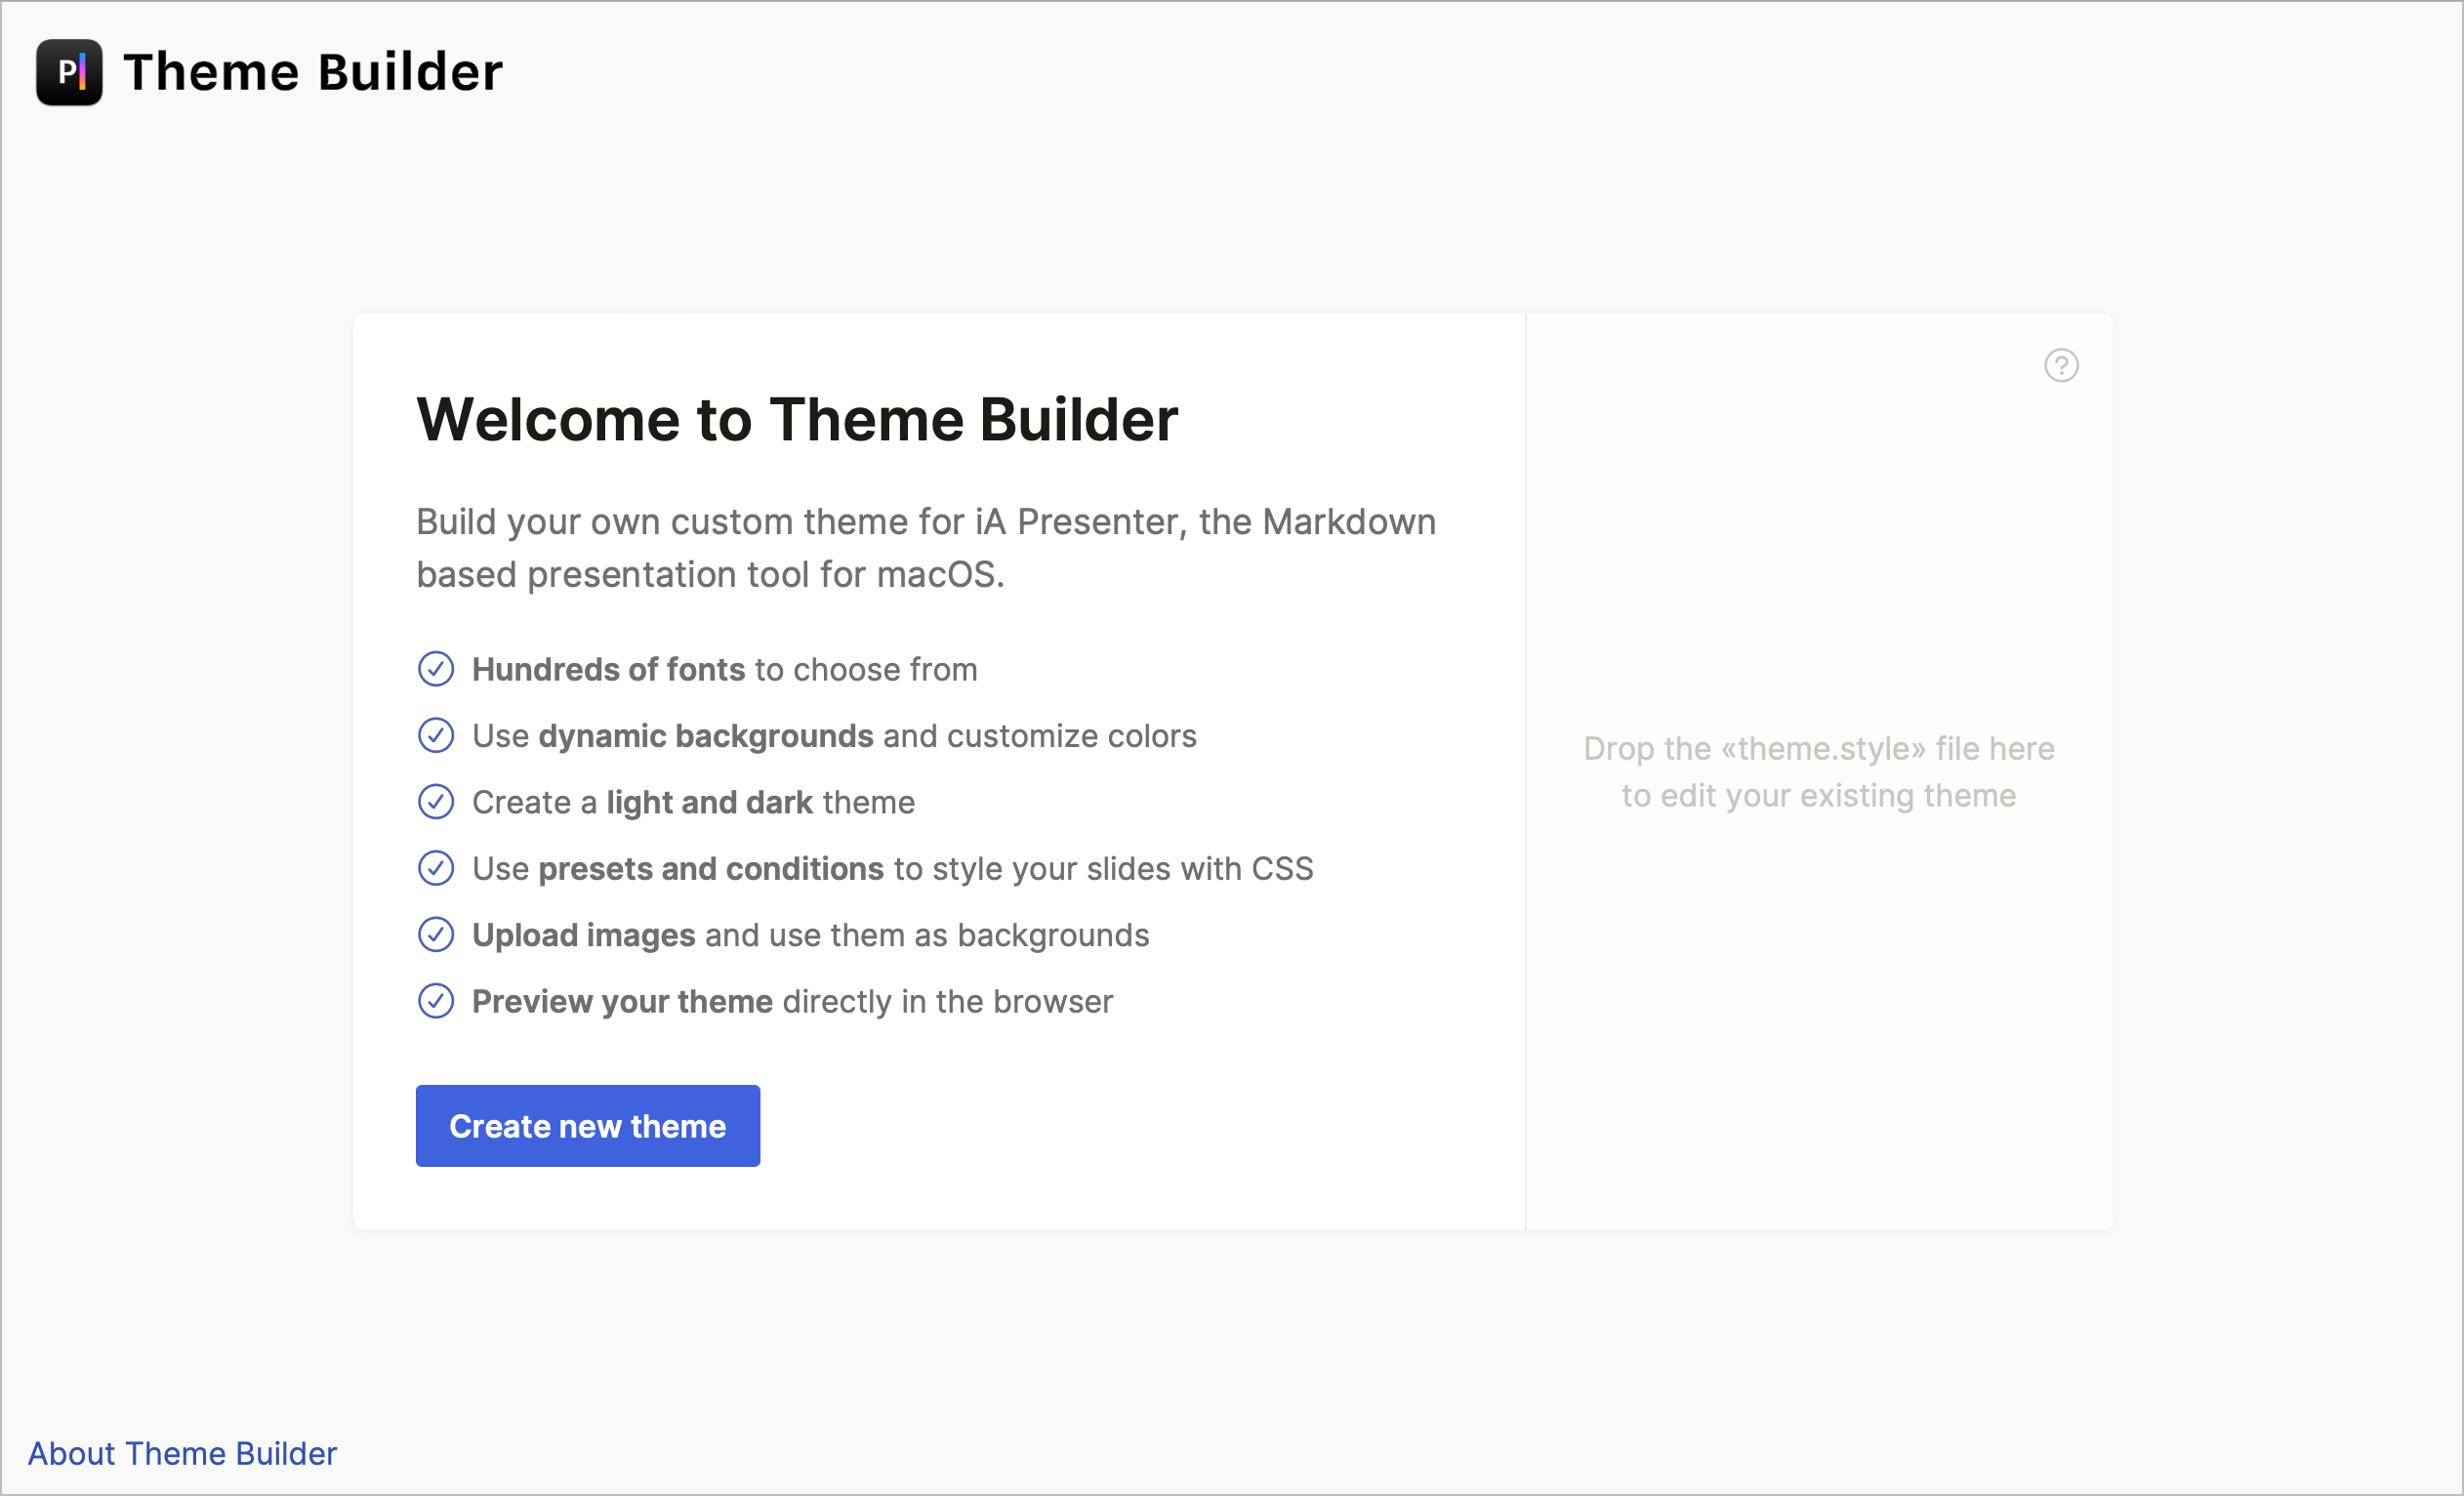2464x1496 pixels.
Task: Click the "presets and conditions" bold text
Action: coord(710,868)
